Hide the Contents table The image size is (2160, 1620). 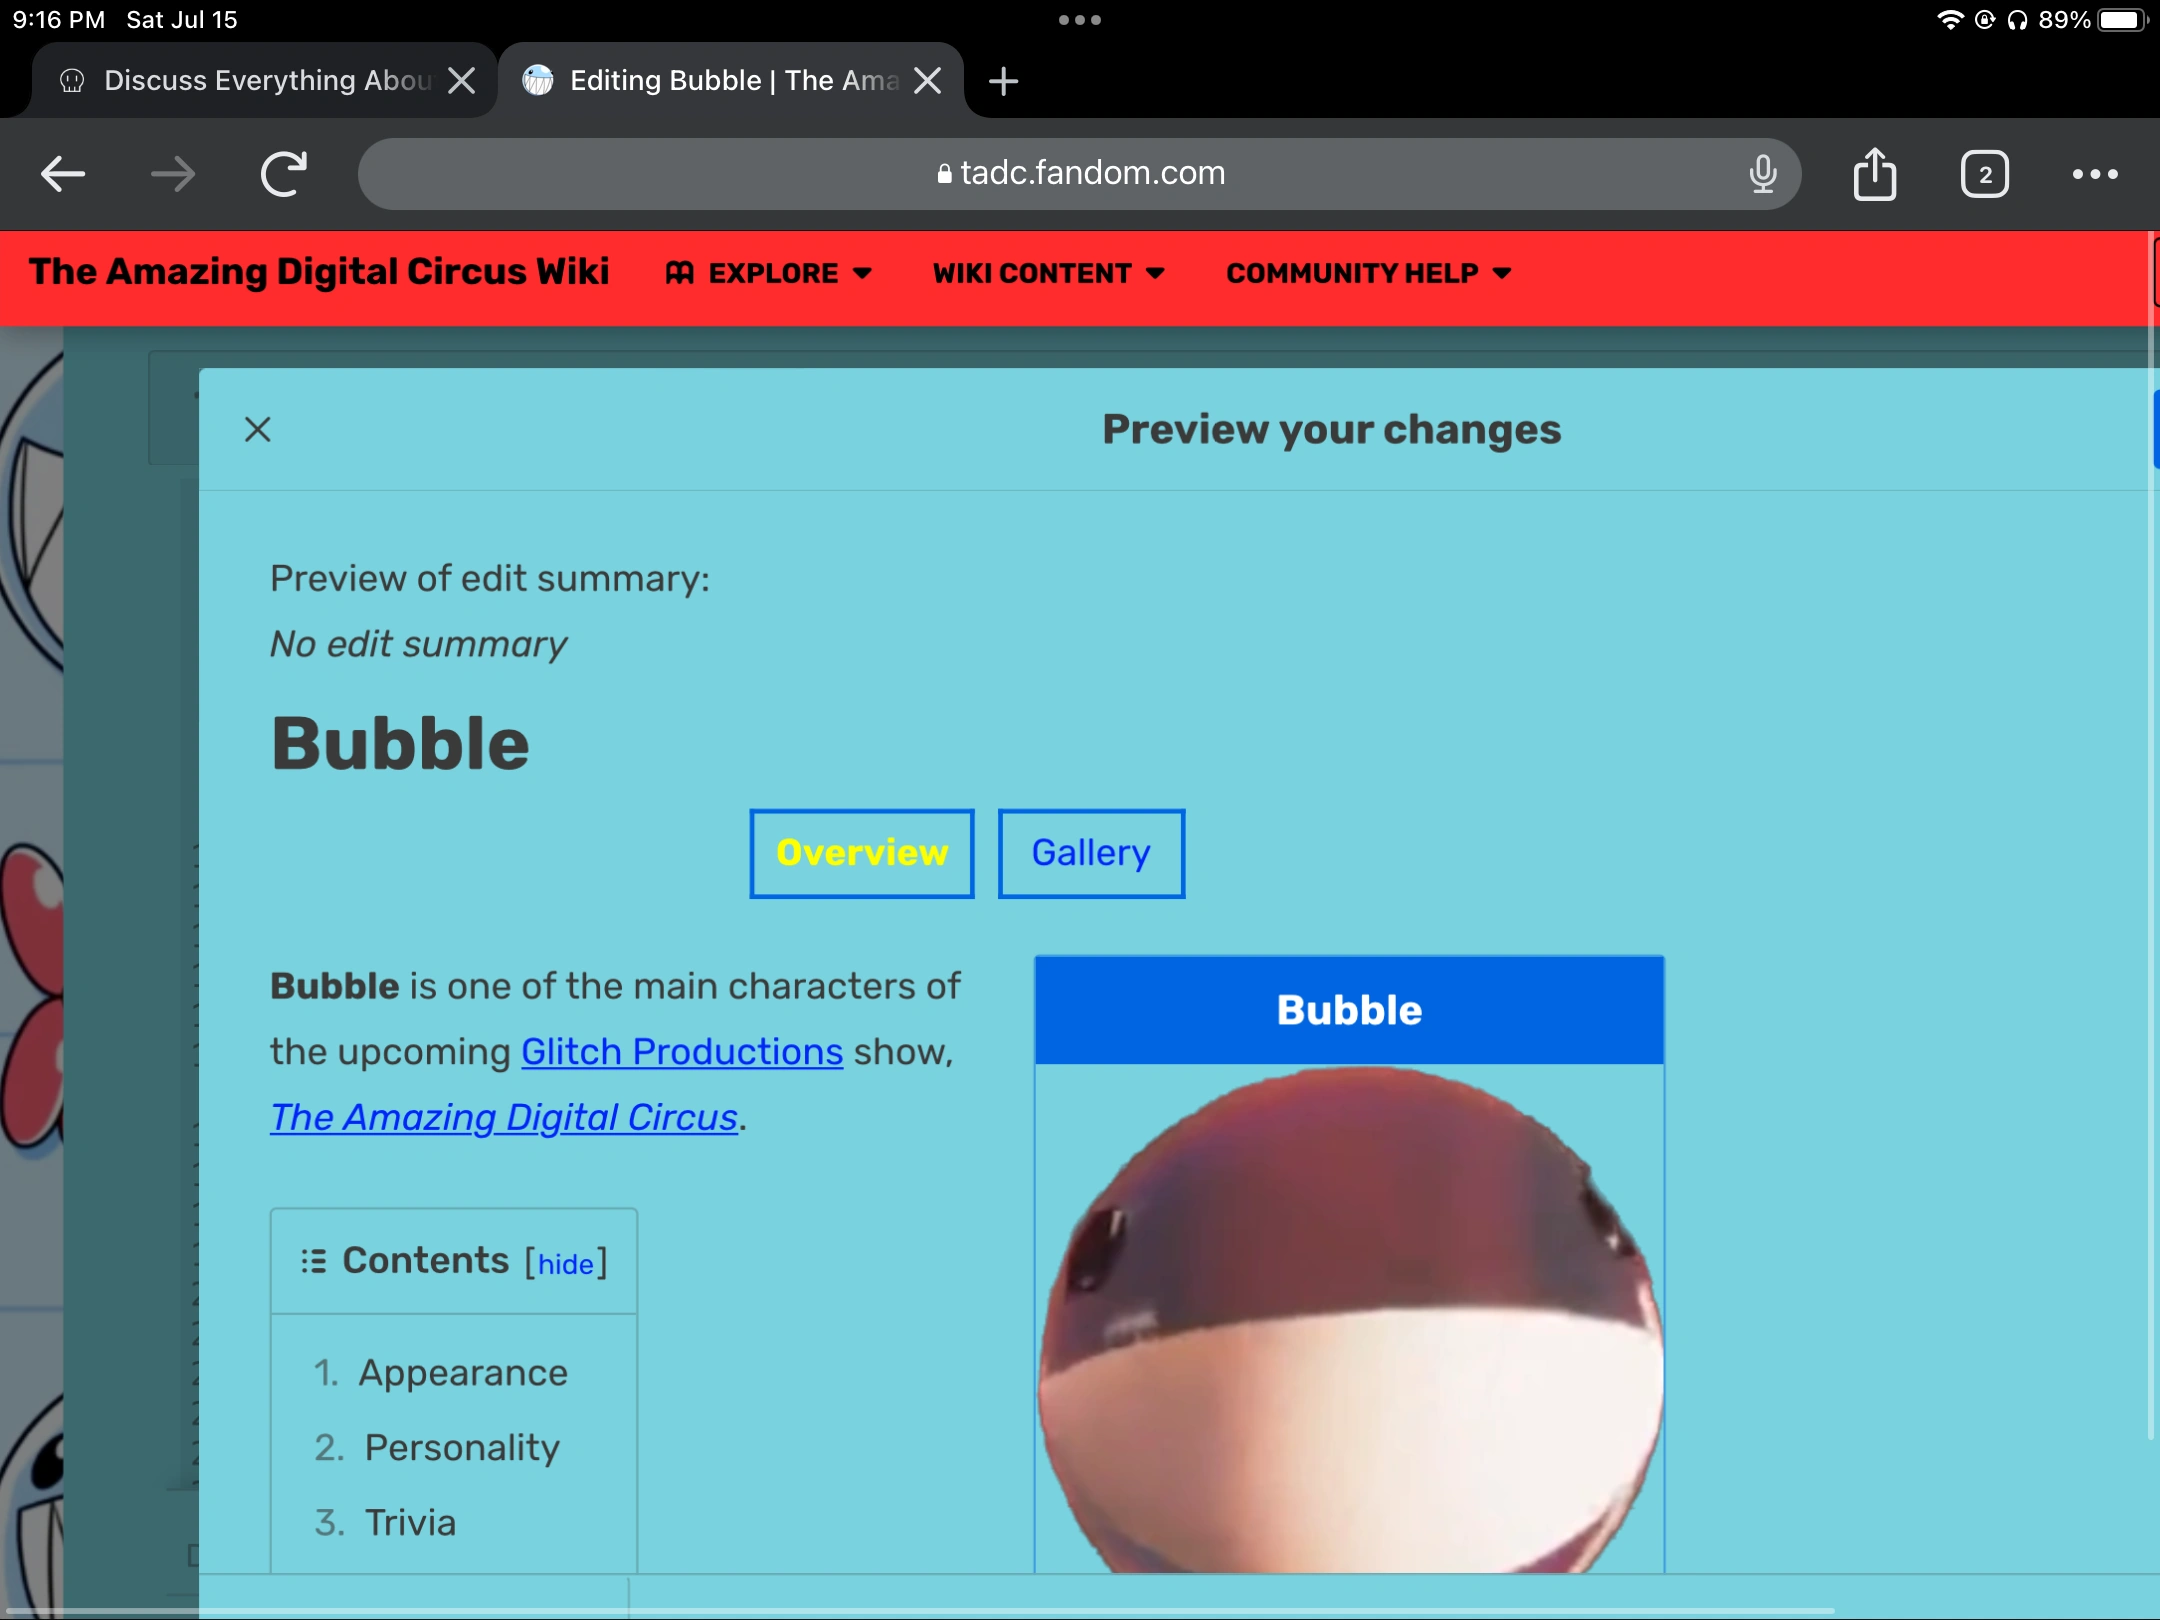[566, 1264]
